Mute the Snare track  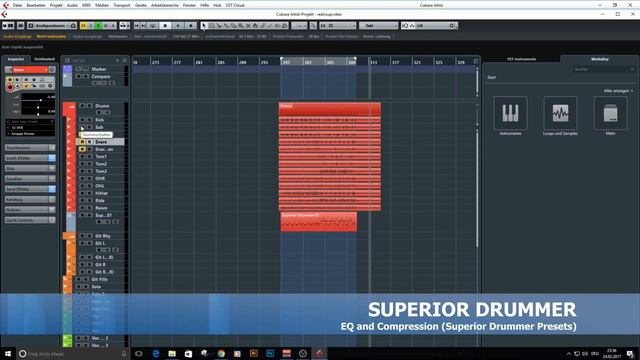(82, 142)
